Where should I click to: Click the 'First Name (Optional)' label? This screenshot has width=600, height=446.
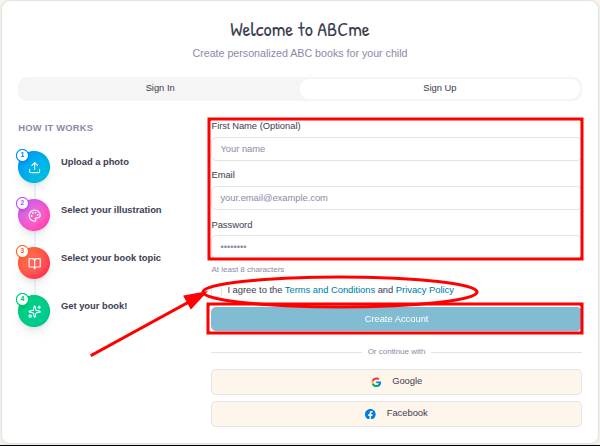point(256,126)
